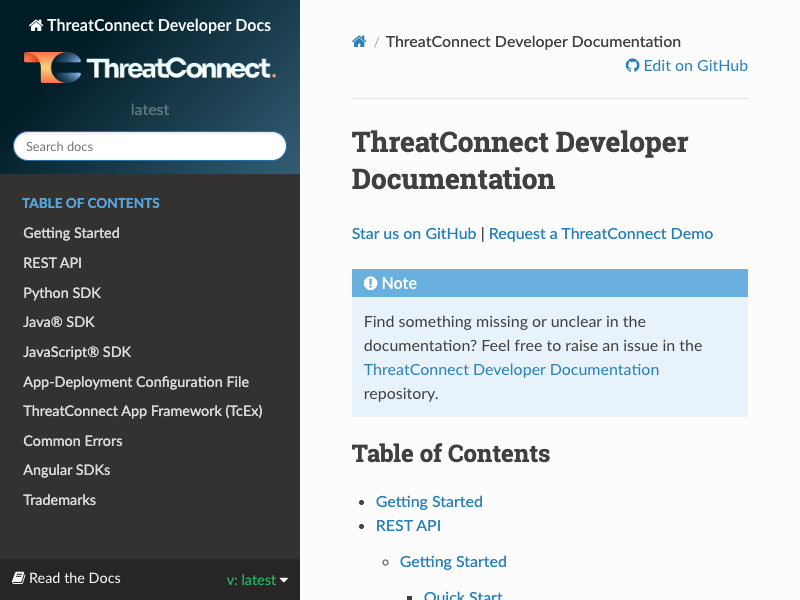This screenshot has height=600, width=800.
Task: Open Java® SDK sidebar entry
Action: pos(59,322)
